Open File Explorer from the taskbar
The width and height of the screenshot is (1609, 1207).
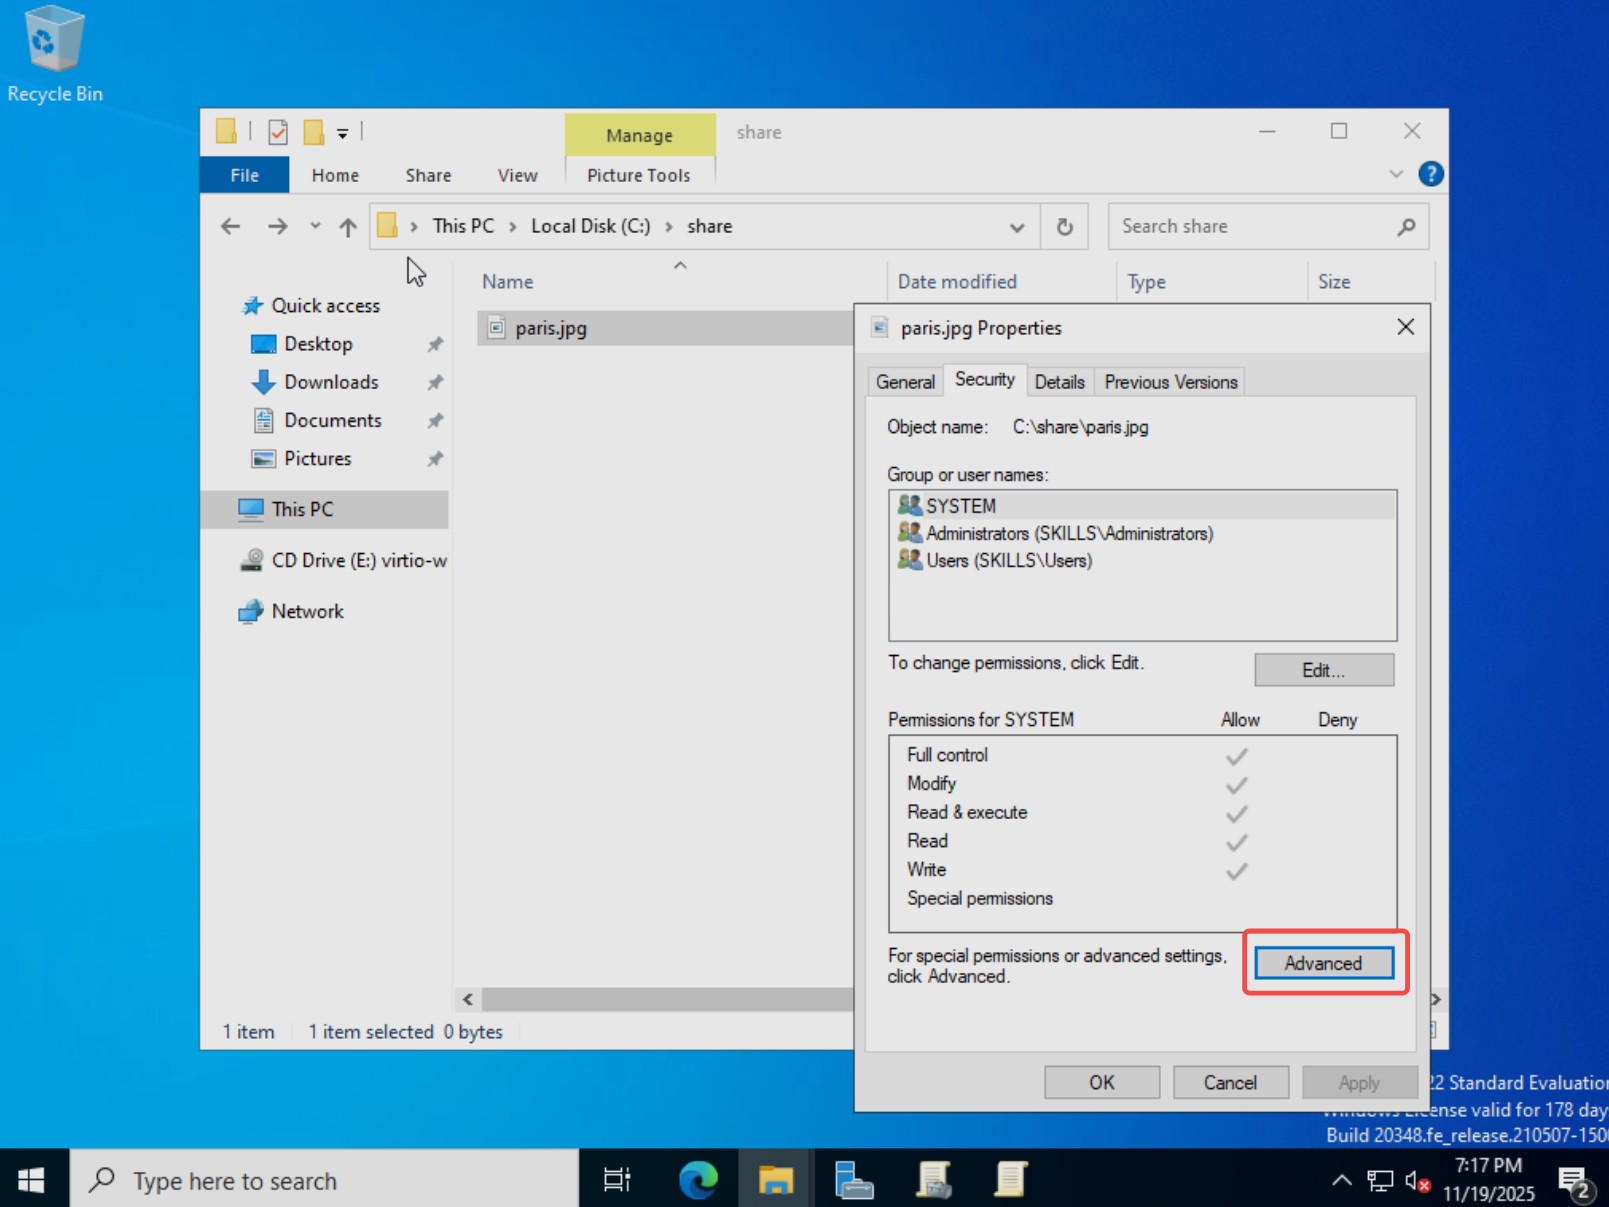click(775, 1180)
